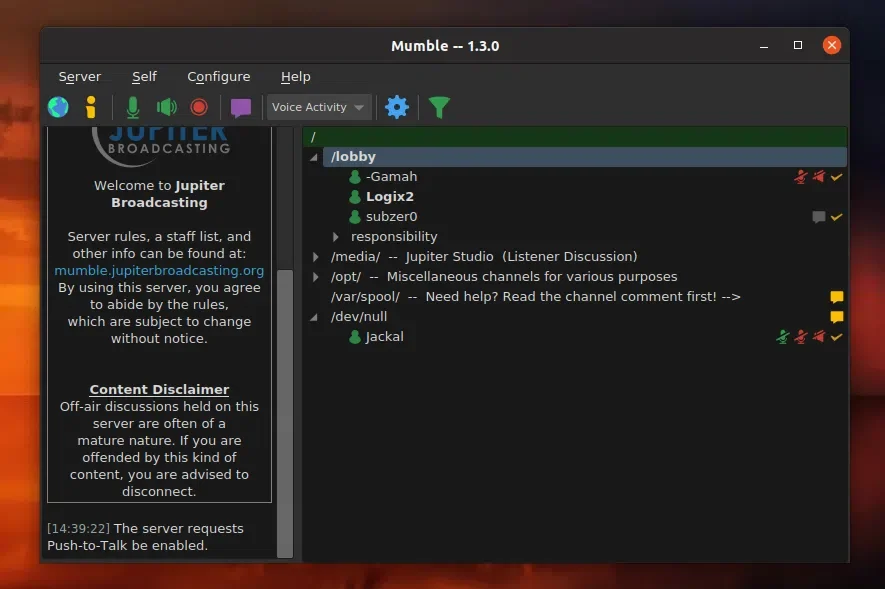Click the /opt/ channel name text
Viewport: 885px width, 589px height.
coord(503,276)
